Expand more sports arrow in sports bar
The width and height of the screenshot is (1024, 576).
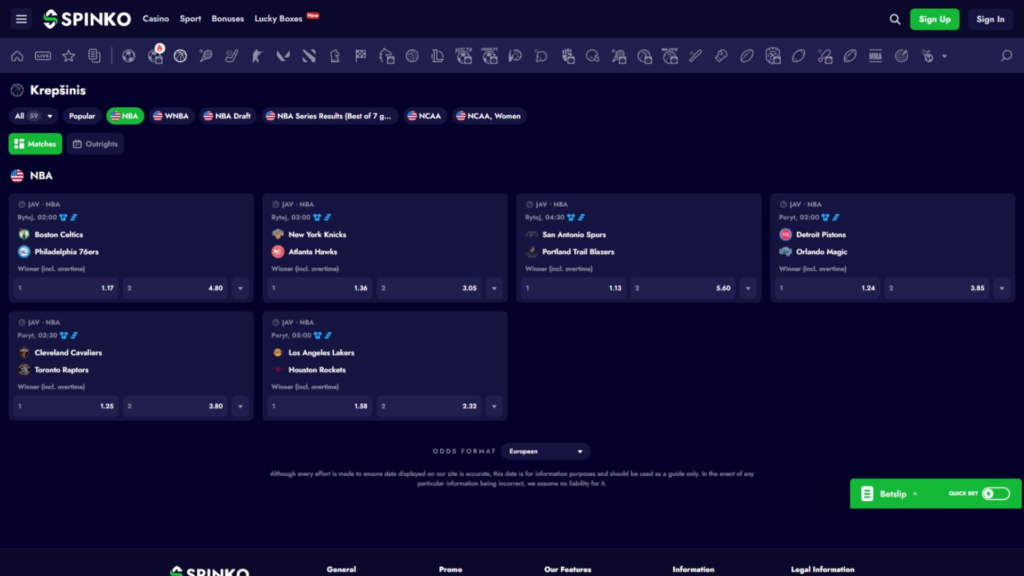944,57
